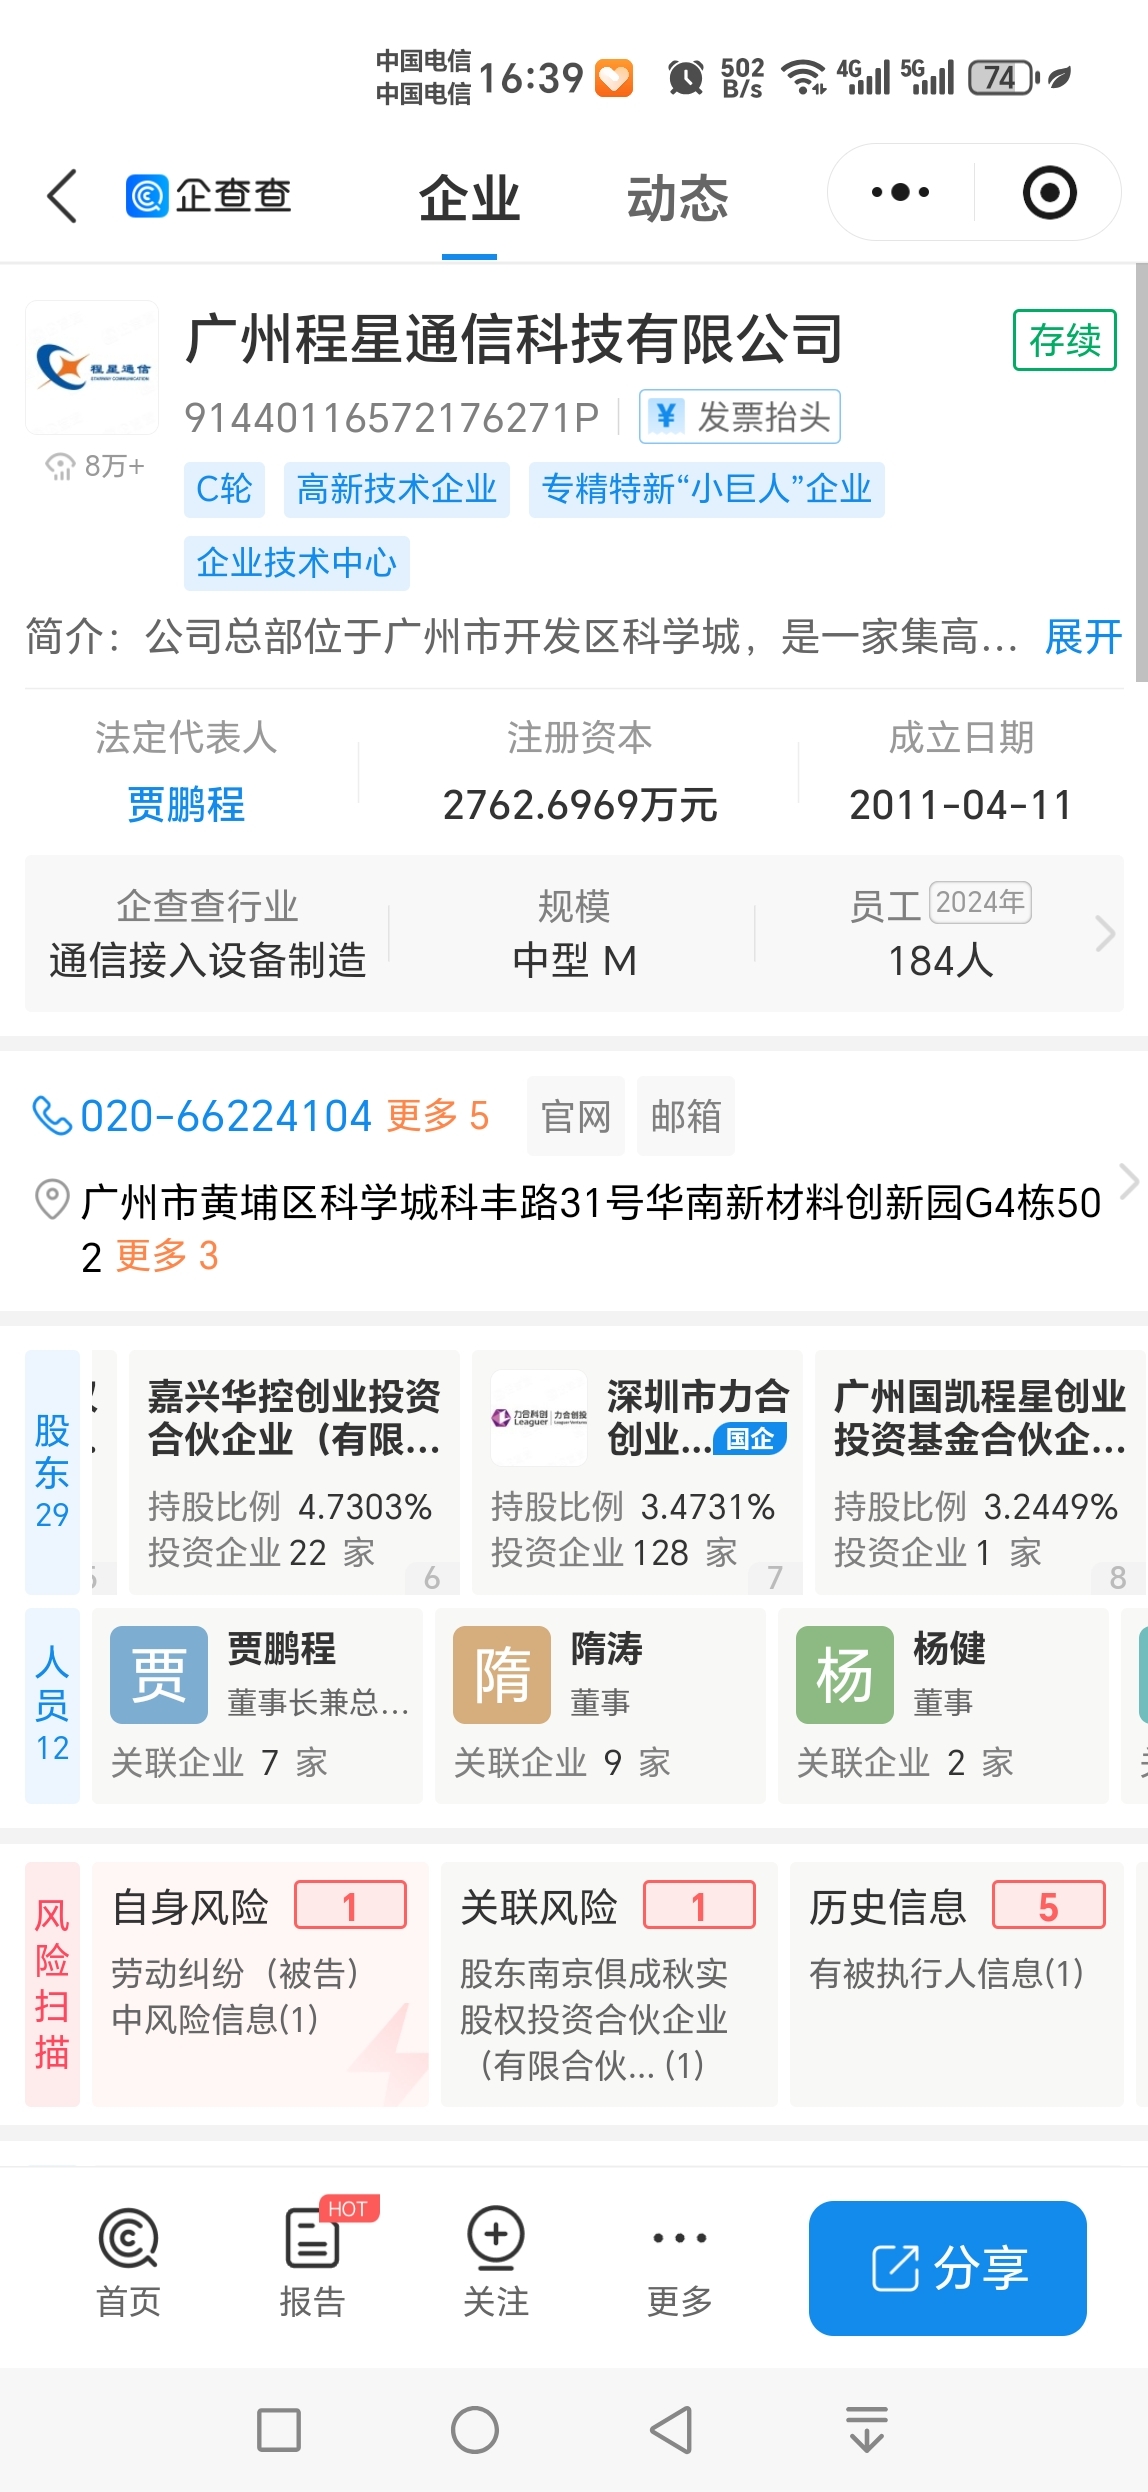Viewport: 1148px width, 2492px height.
Task: Open 关联风险 related-risk card
Action: point(609,1984)
